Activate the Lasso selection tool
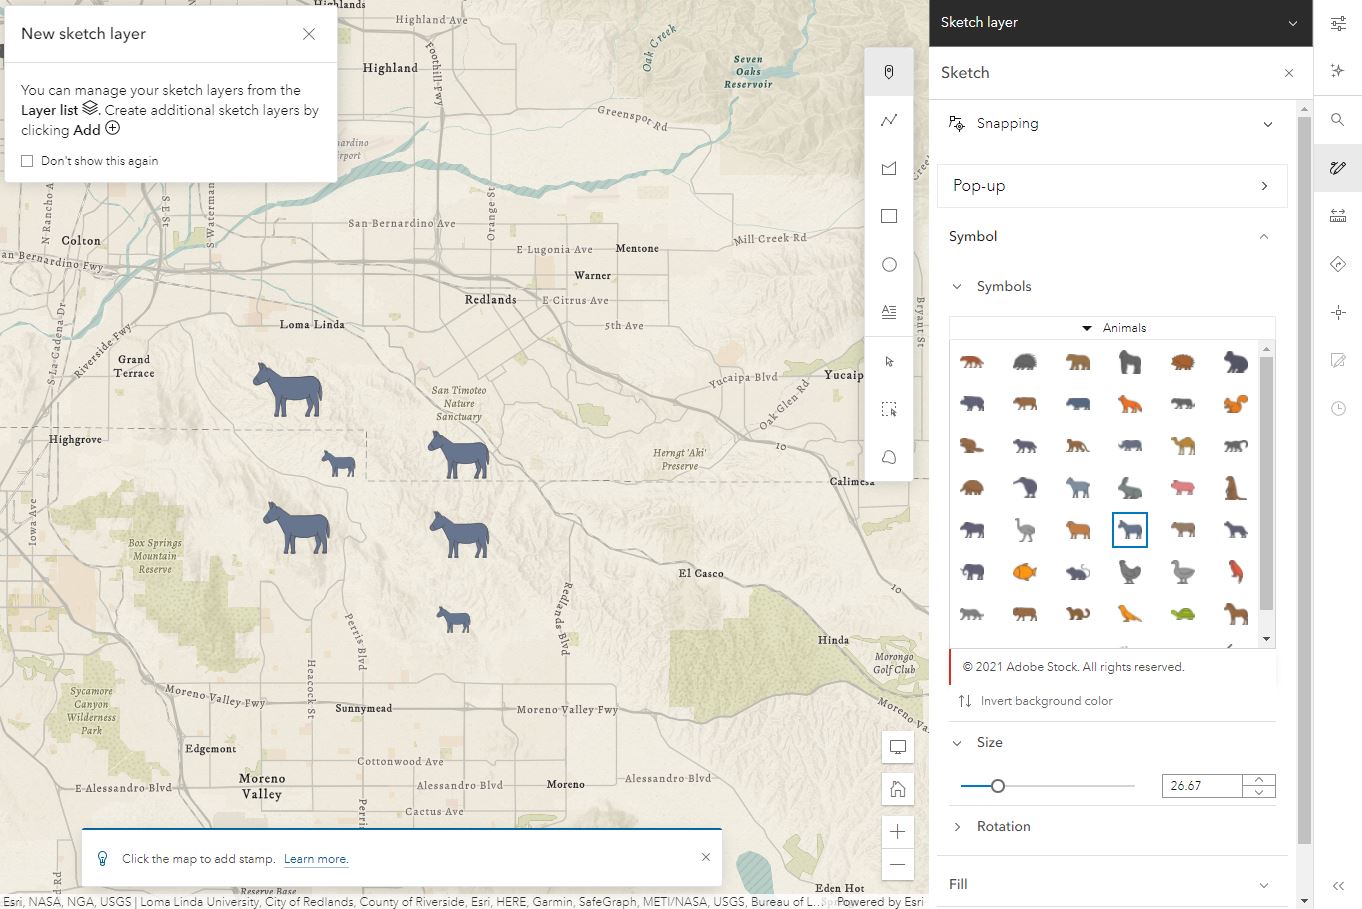The height and width of the screenshot is (909, 1362). [888, 457]
